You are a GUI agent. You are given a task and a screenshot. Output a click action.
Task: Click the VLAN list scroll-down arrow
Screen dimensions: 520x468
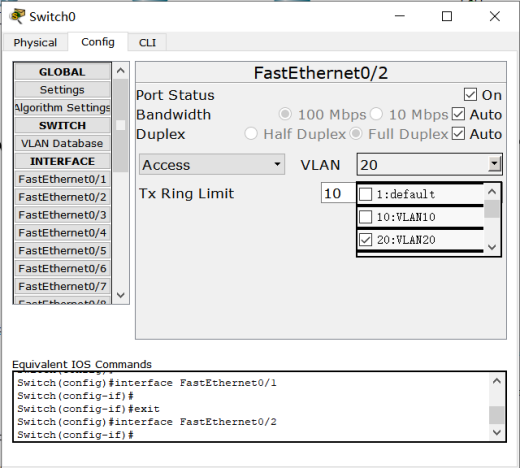coord(492,247)
